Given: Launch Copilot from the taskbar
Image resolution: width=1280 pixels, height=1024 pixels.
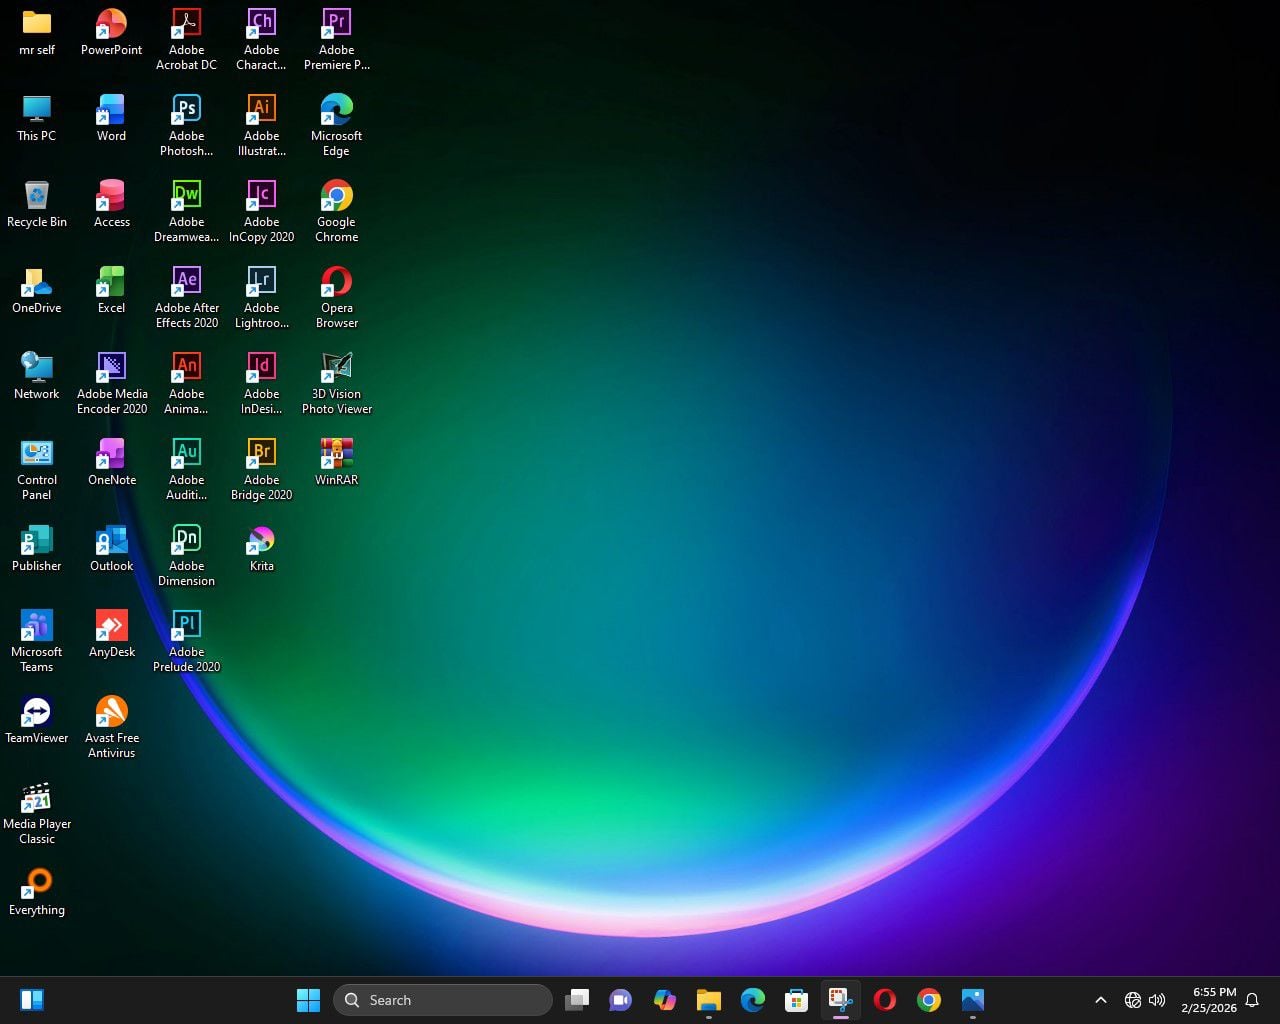Looking at the screenshot, I should pyautogui.click(x=665, y=1000).
